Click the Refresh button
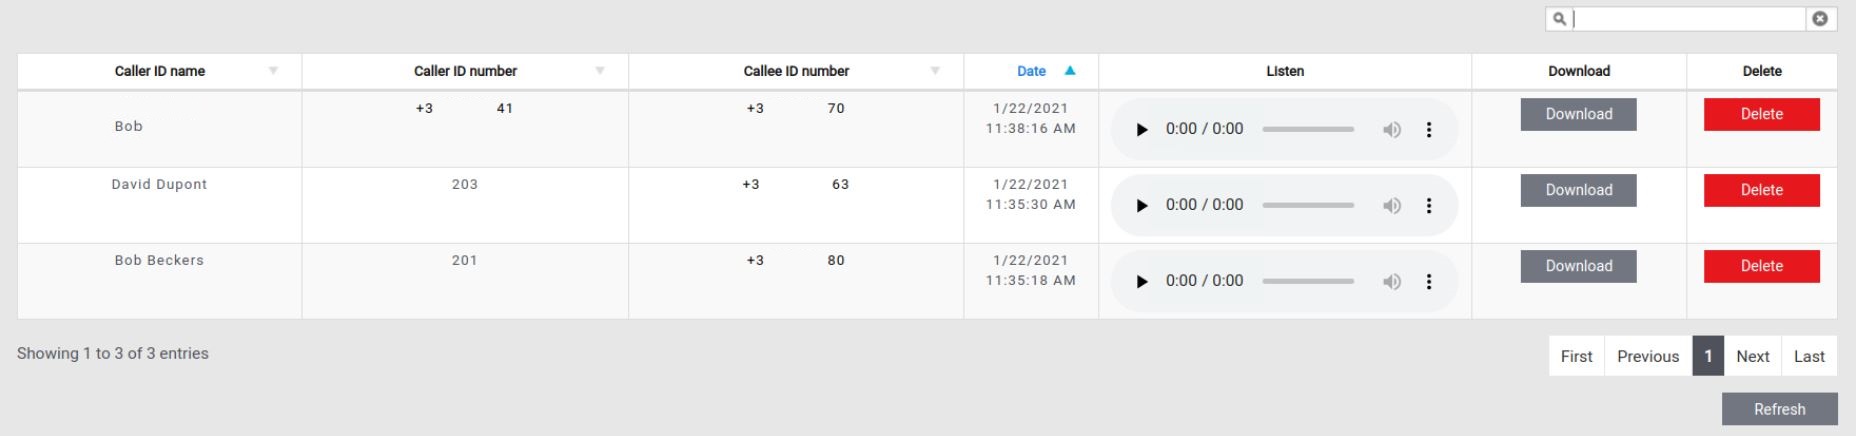 tap(1779, 409)
